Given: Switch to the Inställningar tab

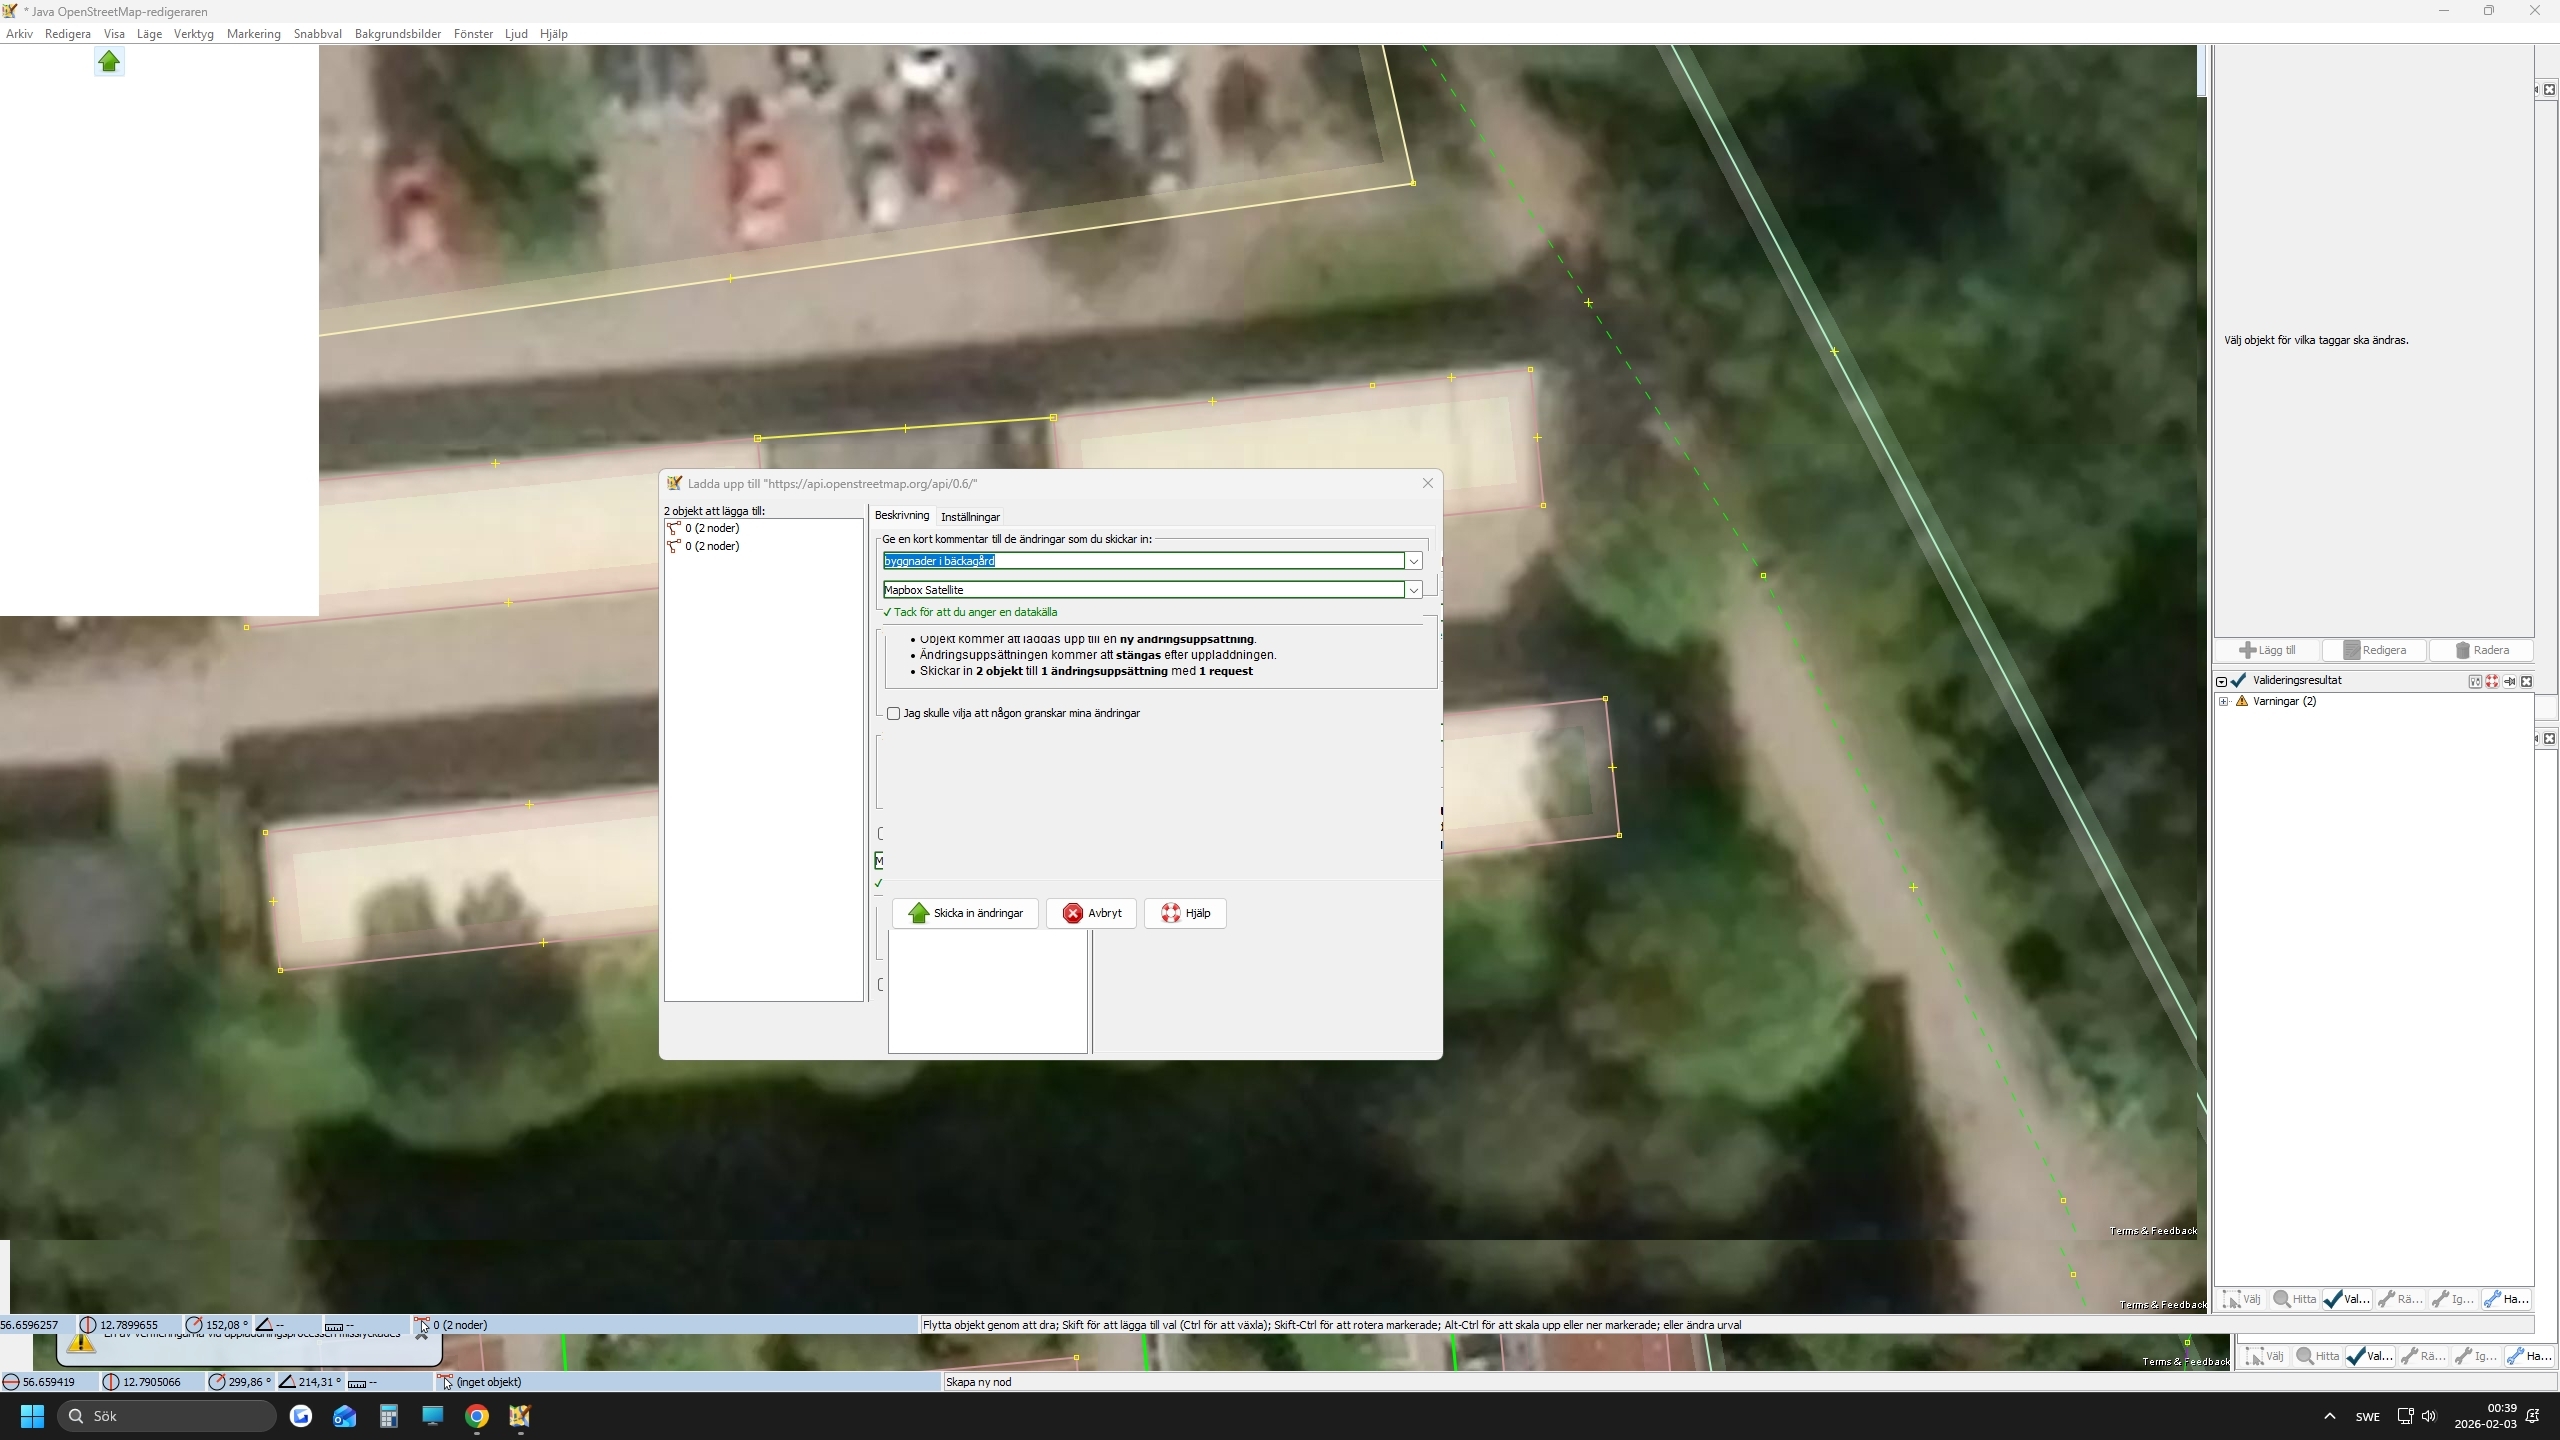Looking at the screenshot, I should click(970, 517).
